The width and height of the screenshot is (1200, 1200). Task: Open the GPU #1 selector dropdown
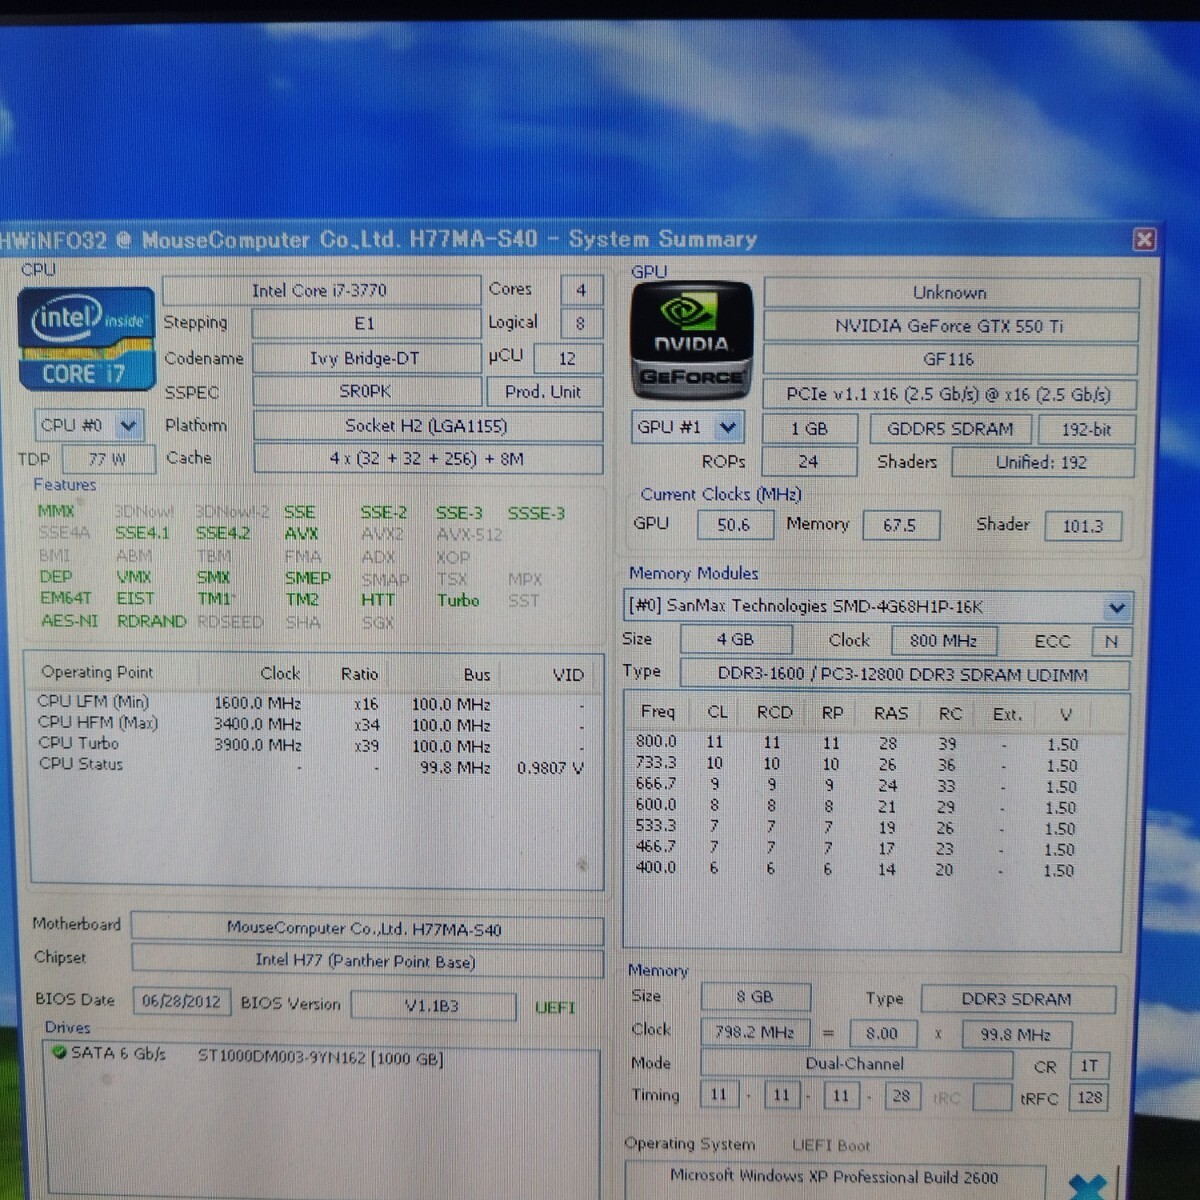point(728,428)
